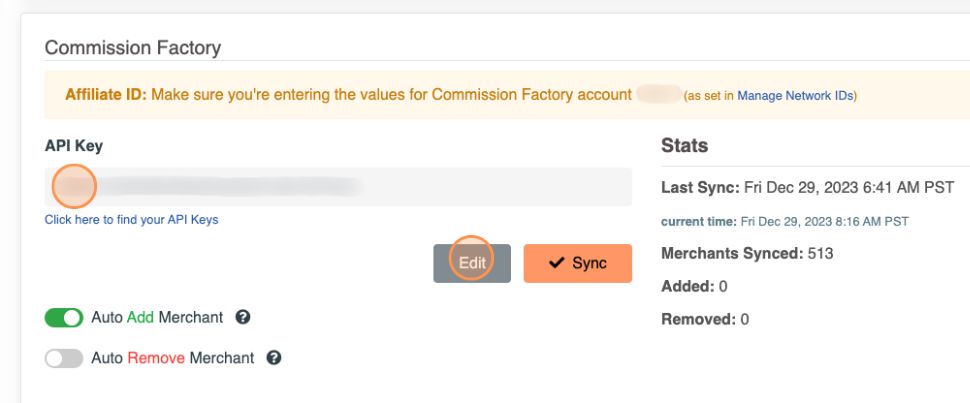
Task: Click the Commission Factory section heading
Action: pyautogui.click(x=133, y=47)
